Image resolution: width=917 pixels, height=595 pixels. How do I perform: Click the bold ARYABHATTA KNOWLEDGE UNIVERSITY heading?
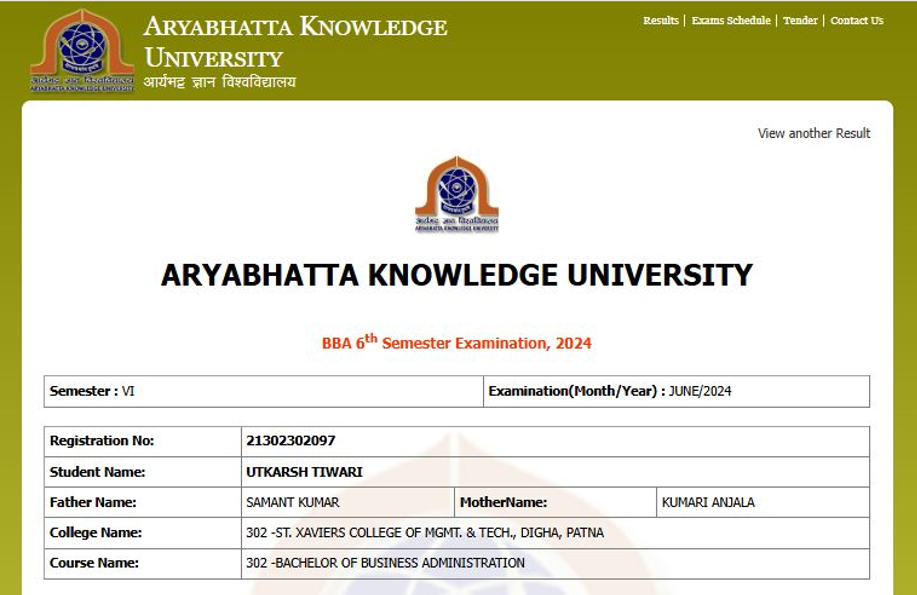pyautogui.click(x=457, y=275)
